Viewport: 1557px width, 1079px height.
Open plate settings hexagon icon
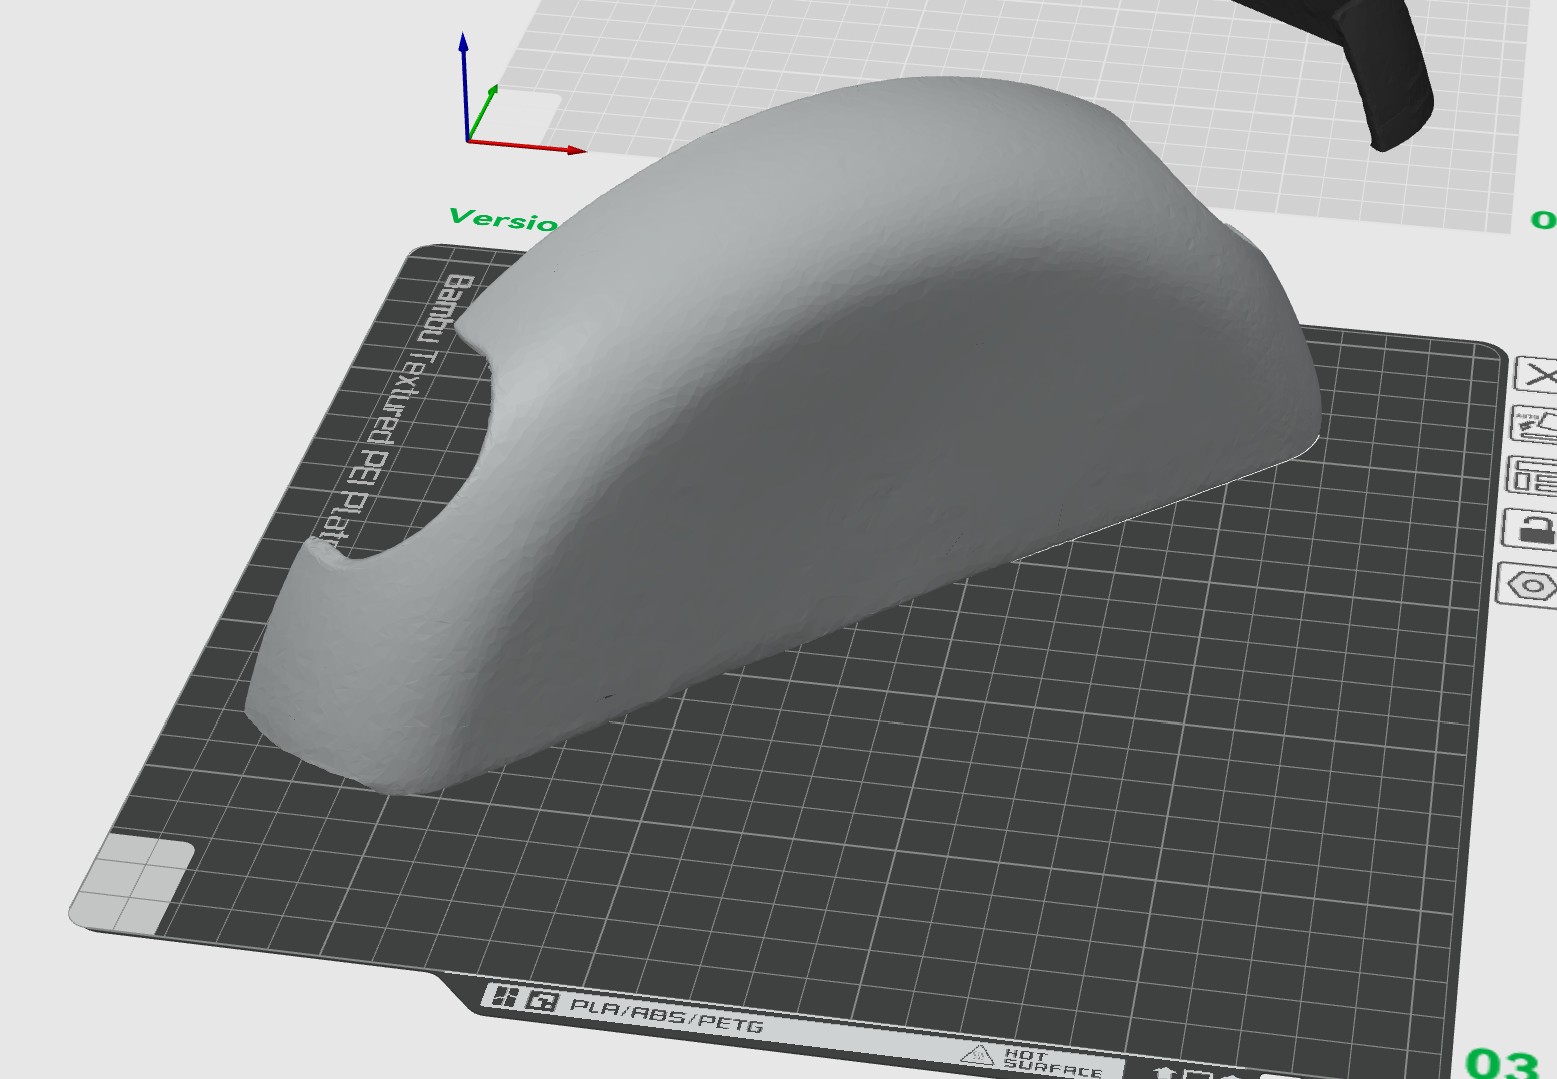point(1528,583)
